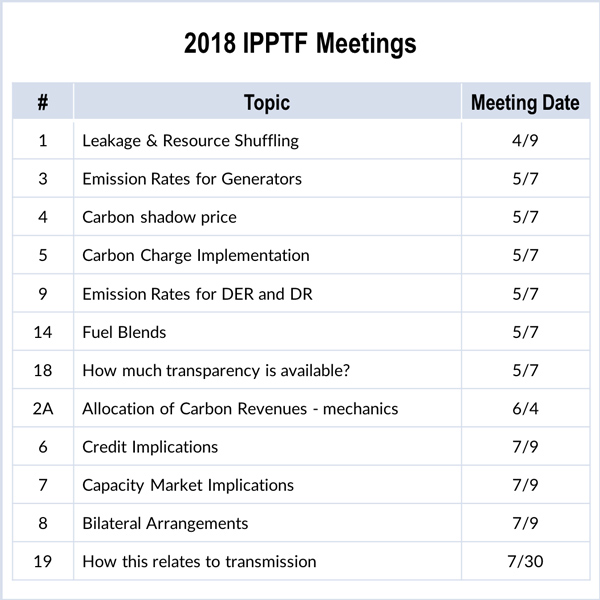Viewport: 600px width, 600px height.
Task: Select the 4/9 meeting date cell
Action: click(x=525, y=141)
